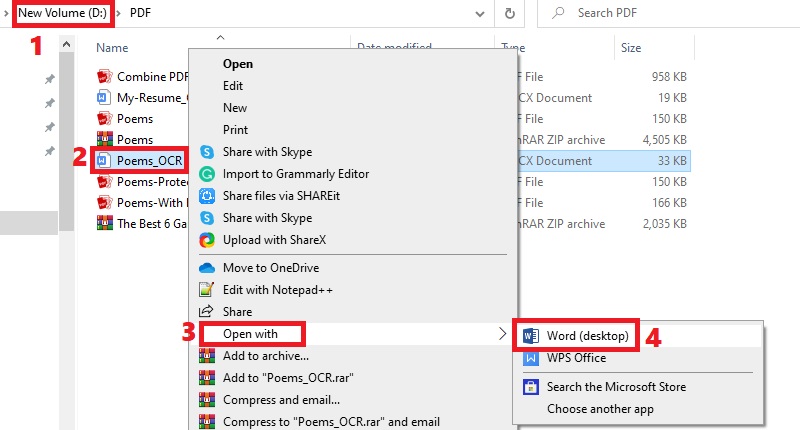
Task: Select Add to archive...
Action: pos(266,356)
